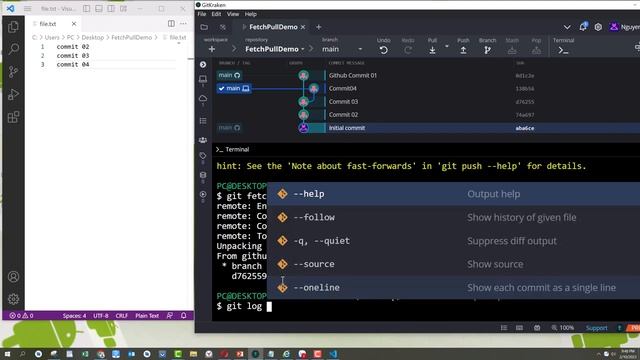Open VS Code Manage gear
The image size is (640, 360).
click(13, 299)
